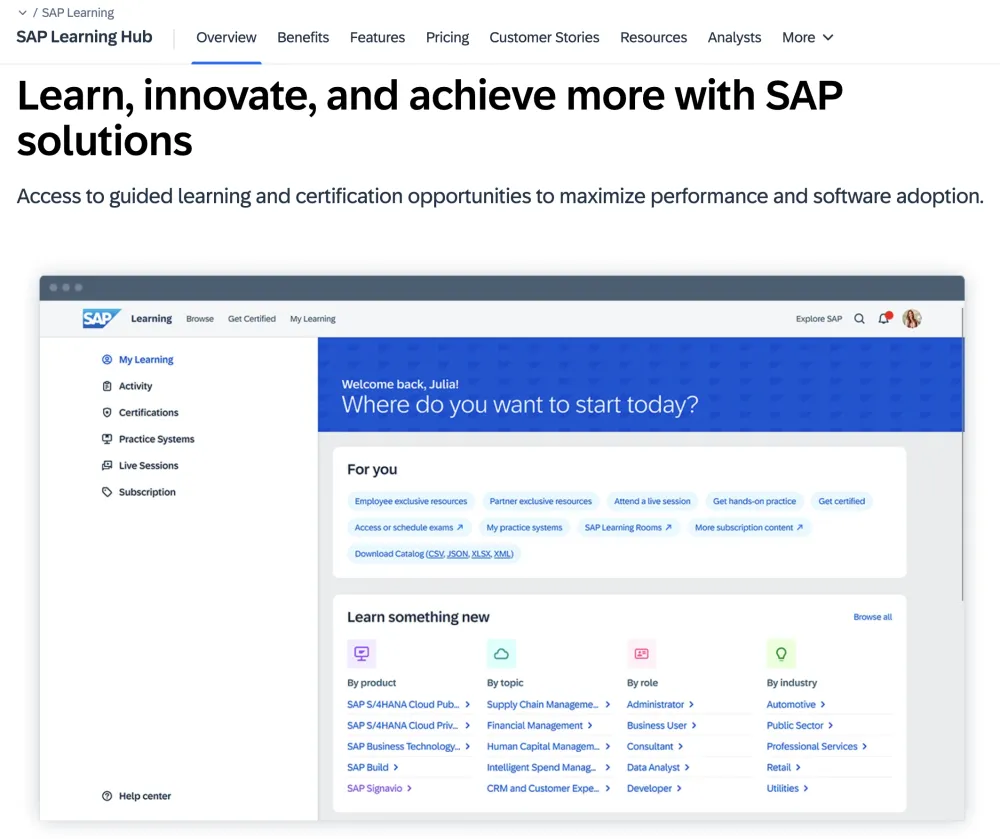This screenshot has height=839, width=1000.
Task: Click the Browse all link
Action: tap(872, 617)
